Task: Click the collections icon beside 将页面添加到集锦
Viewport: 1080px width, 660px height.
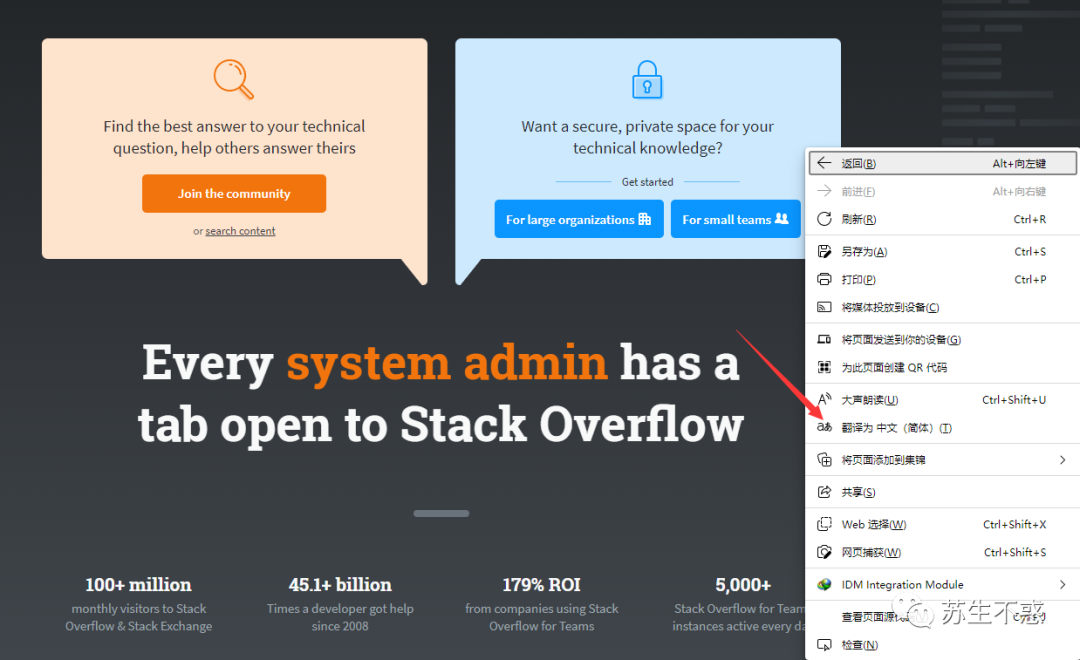Action: (x=824, y=460)
